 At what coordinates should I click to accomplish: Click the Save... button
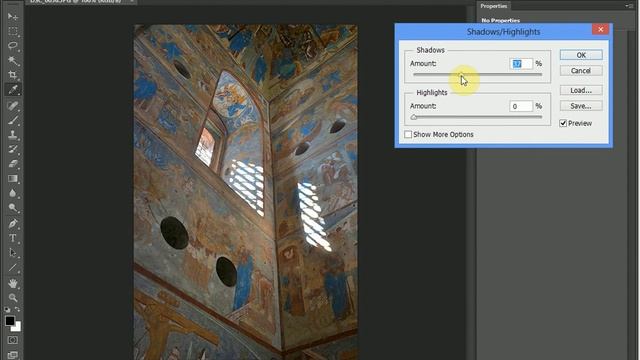coord(581,106)
